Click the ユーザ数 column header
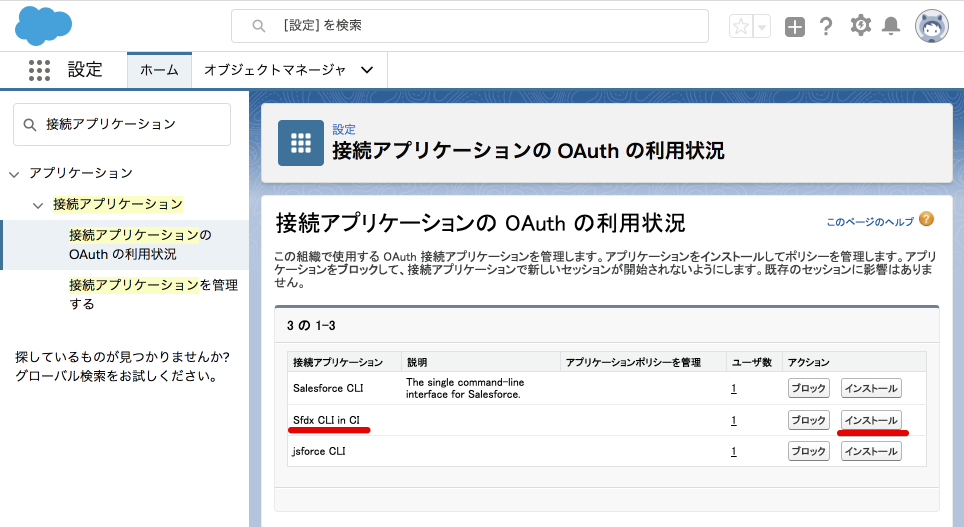 click(x=752, y=362)
